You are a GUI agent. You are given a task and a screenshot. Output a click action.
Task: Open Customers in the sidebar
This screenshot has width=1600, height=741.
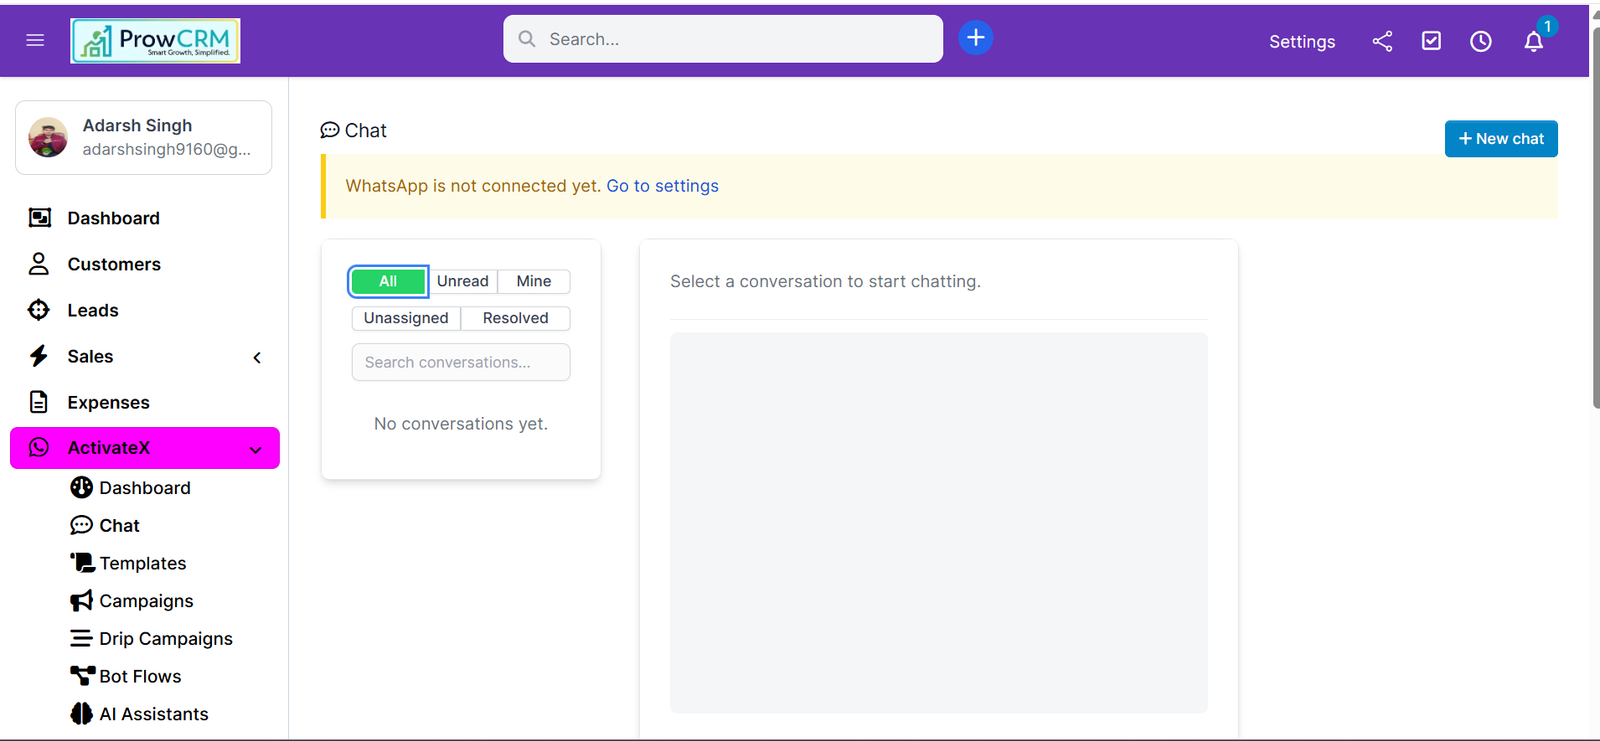[x=114, y=264]
